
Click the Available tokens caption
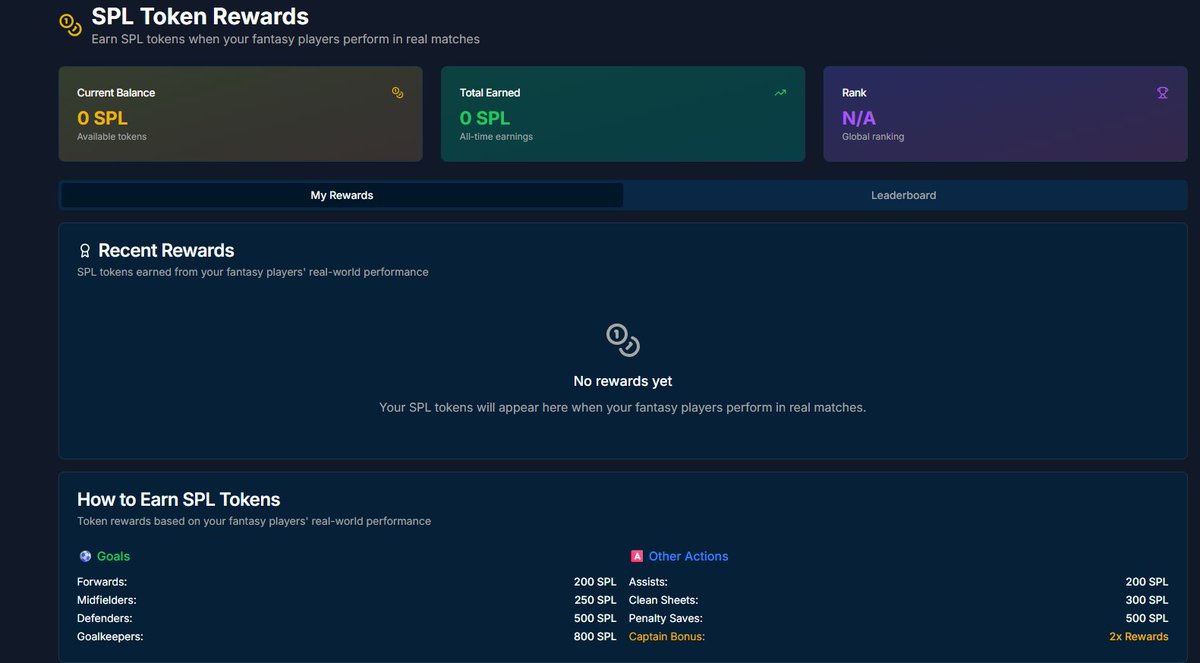click(112, 136)
